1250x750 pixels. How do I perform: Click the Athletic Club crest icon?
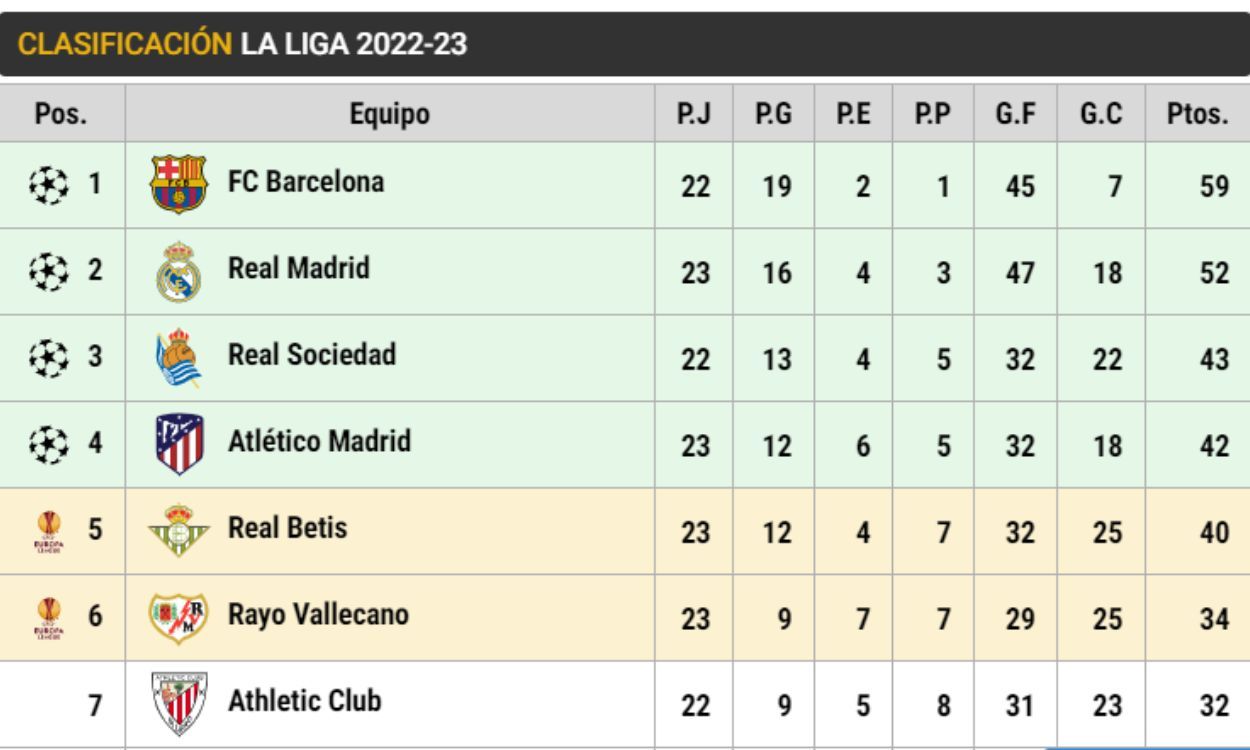point(178,703)
